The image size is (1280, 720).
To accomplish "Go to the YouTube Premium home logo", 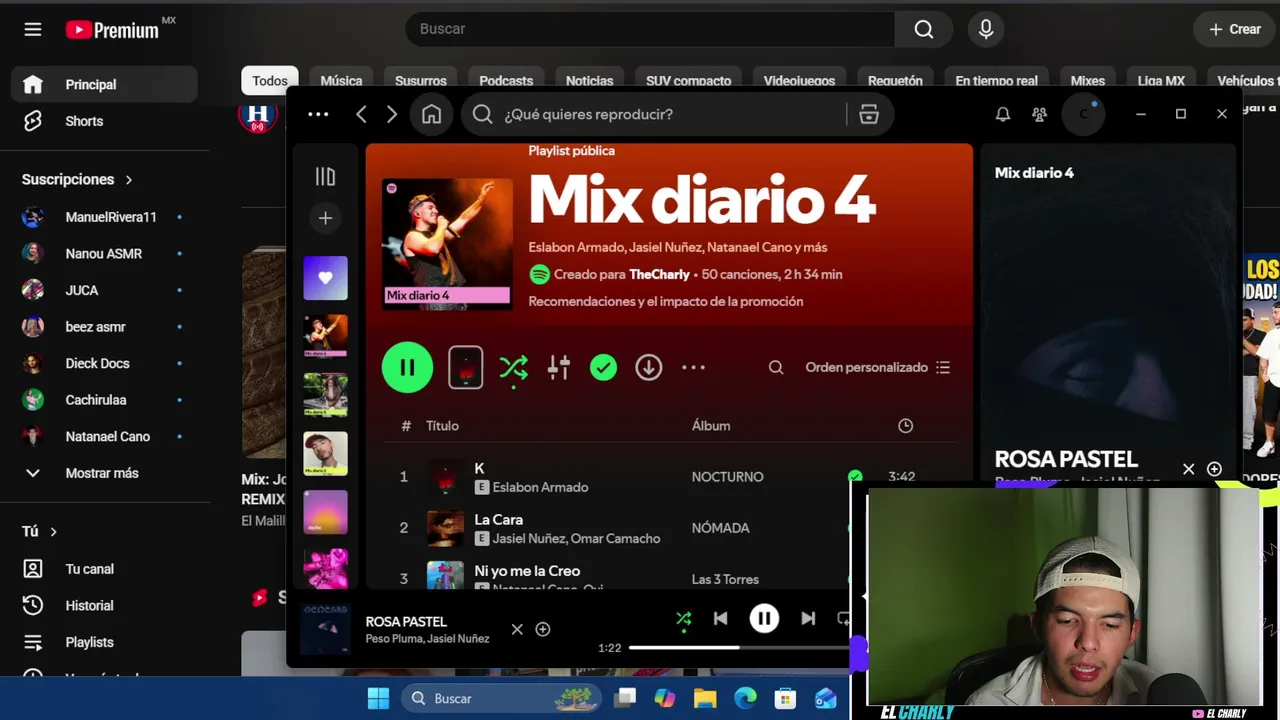I will 112,30.
